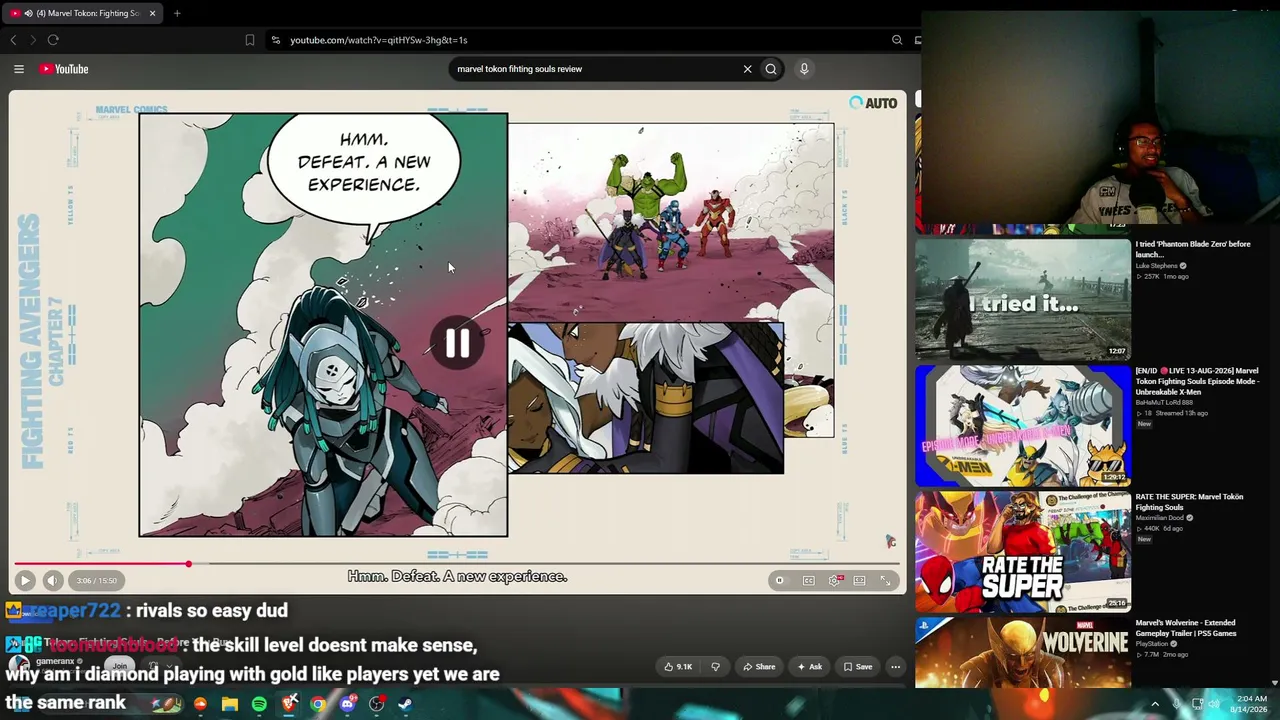Submit search with the magnifier button
Screen dimensions: 1280x720
click(771, 69)
